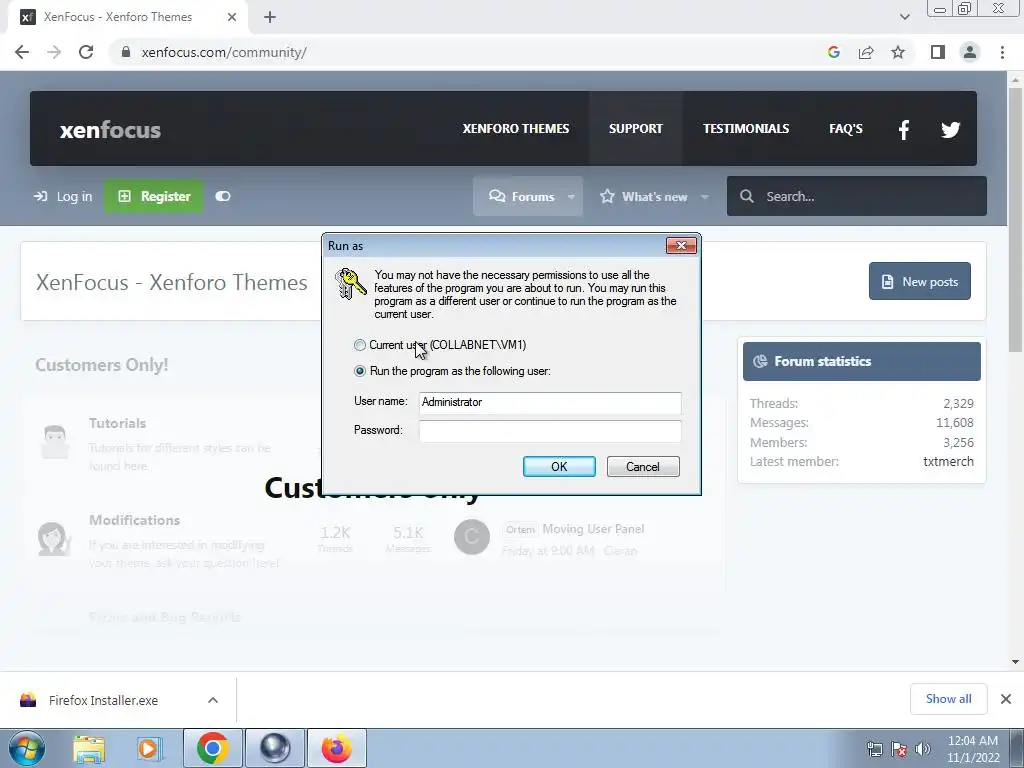Click the search magnifier icon

coord(746,196)
